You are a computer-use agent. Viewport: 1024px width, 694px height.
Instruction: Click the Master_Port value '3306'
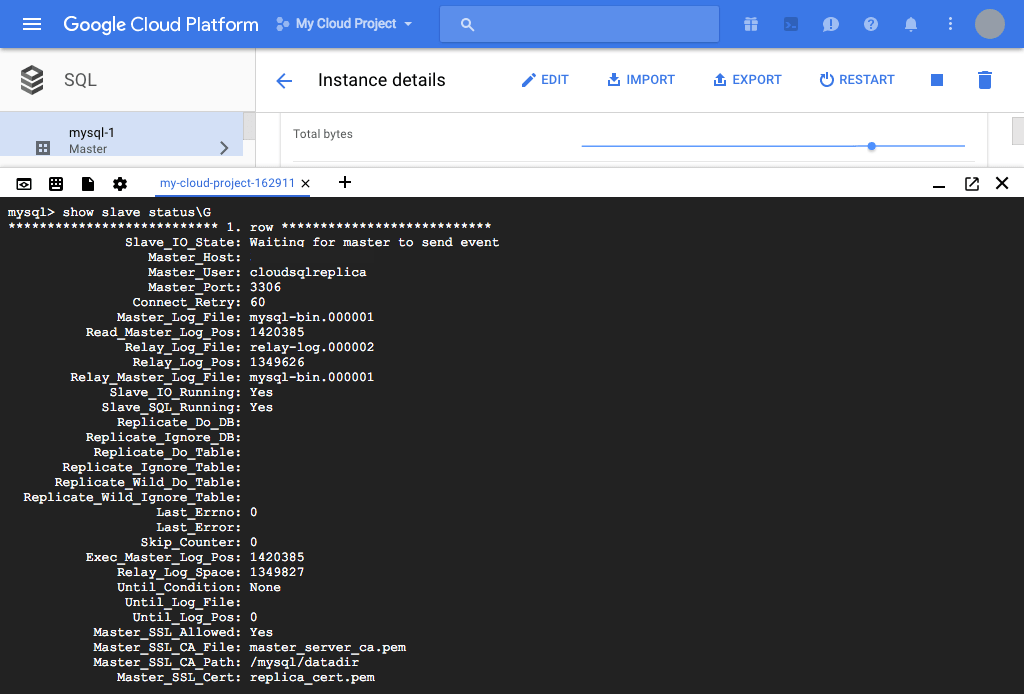(x=265, y=287)
